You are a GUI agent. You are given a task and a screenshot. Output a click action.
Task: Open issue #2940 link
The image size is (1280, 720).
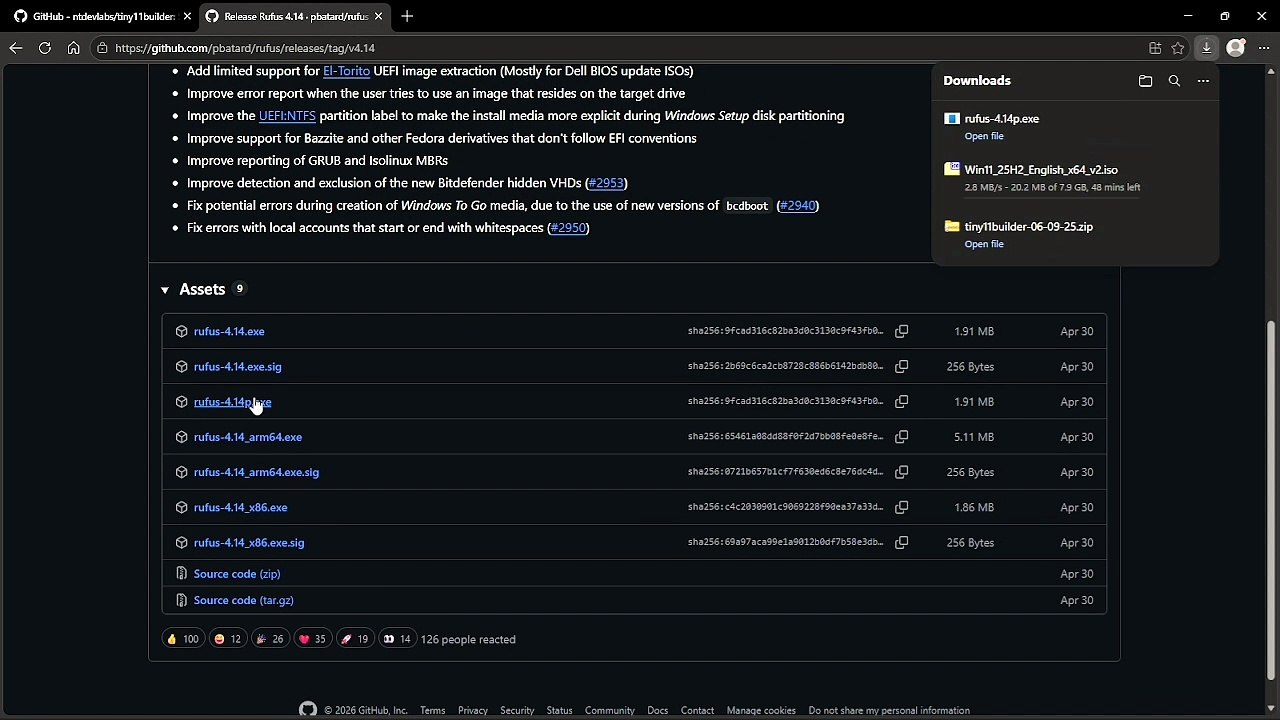(798, 205)
